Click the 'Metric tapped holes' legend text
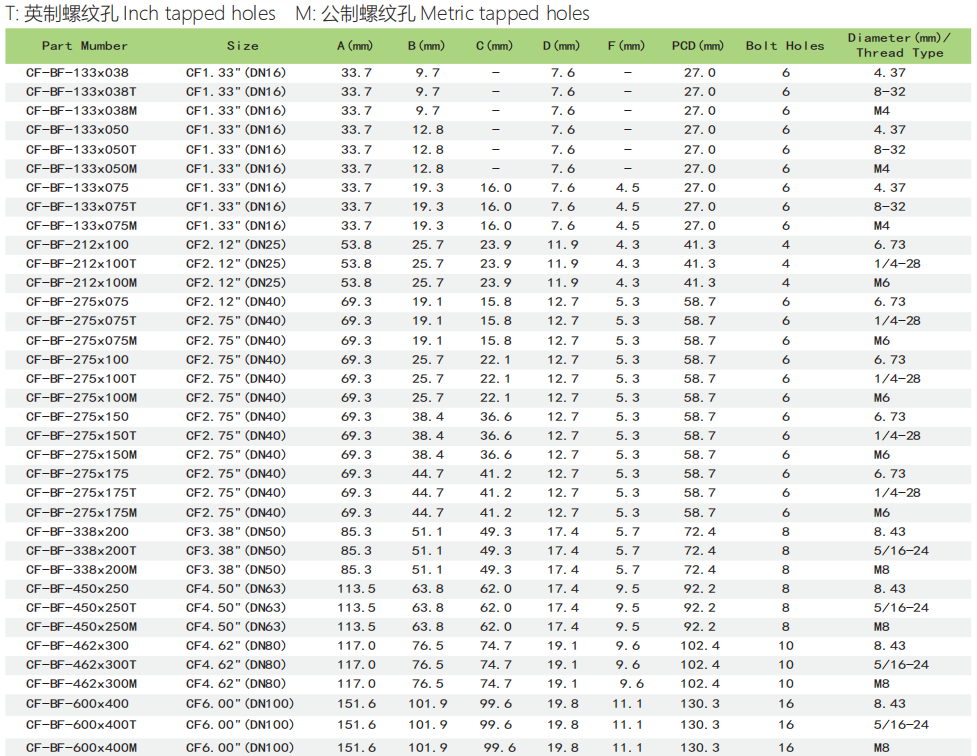The image size is (977, 756). (505, 14)
